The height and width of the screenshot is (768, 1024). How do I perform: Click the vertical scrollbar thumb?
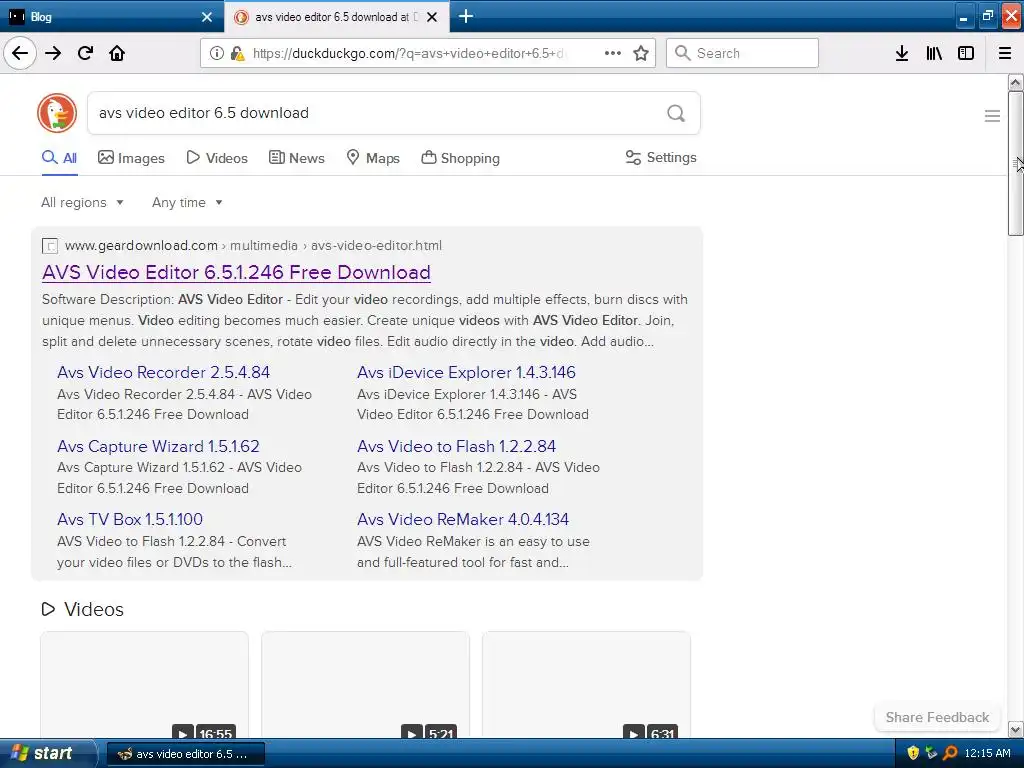1016,163
